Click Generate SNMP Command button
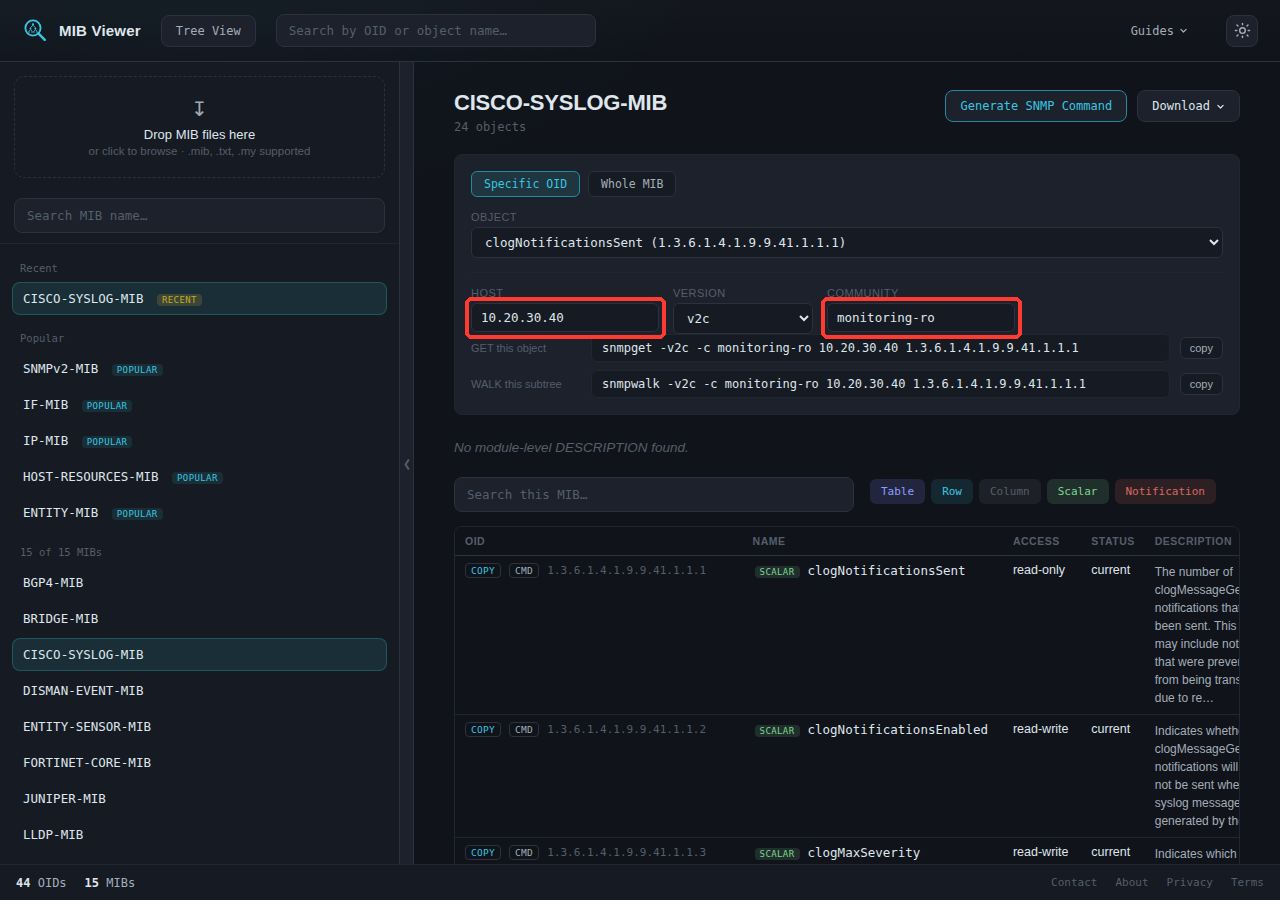Image resolution: width=1280 pixels, height=900 pixels. (1036, 106)
